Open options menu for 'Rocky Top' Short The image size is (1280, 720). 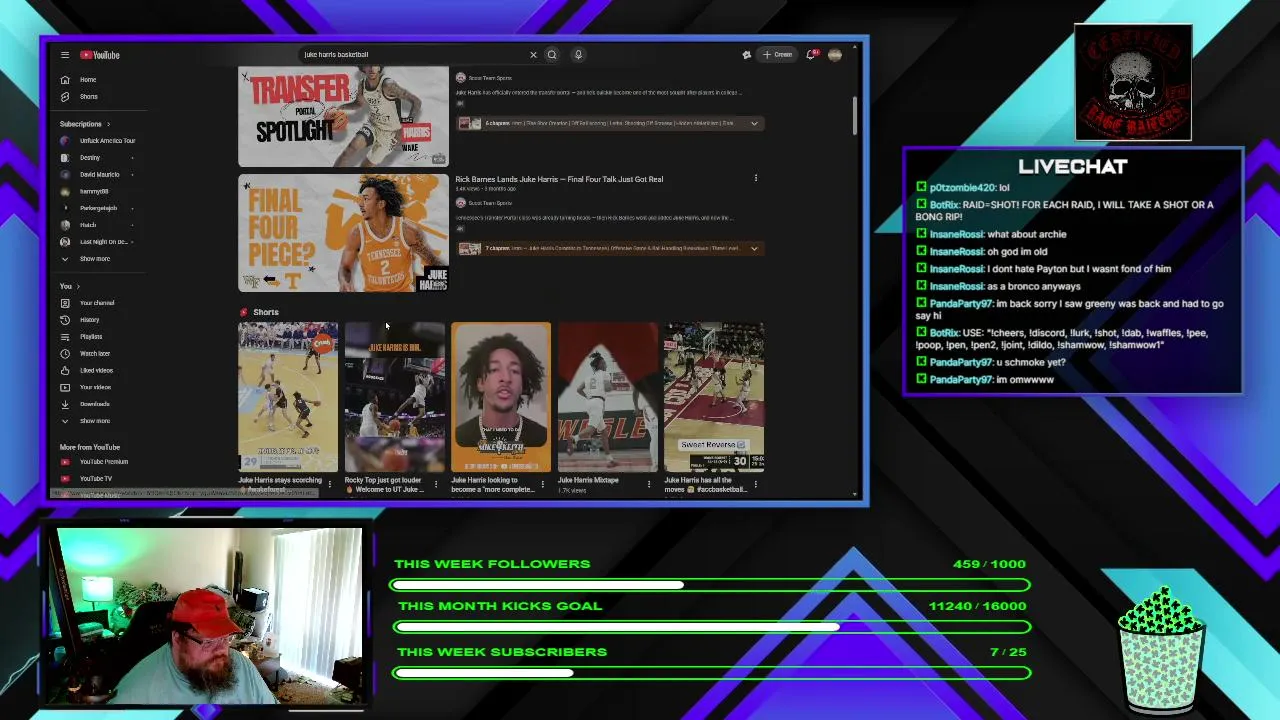(x=436, y=484)
